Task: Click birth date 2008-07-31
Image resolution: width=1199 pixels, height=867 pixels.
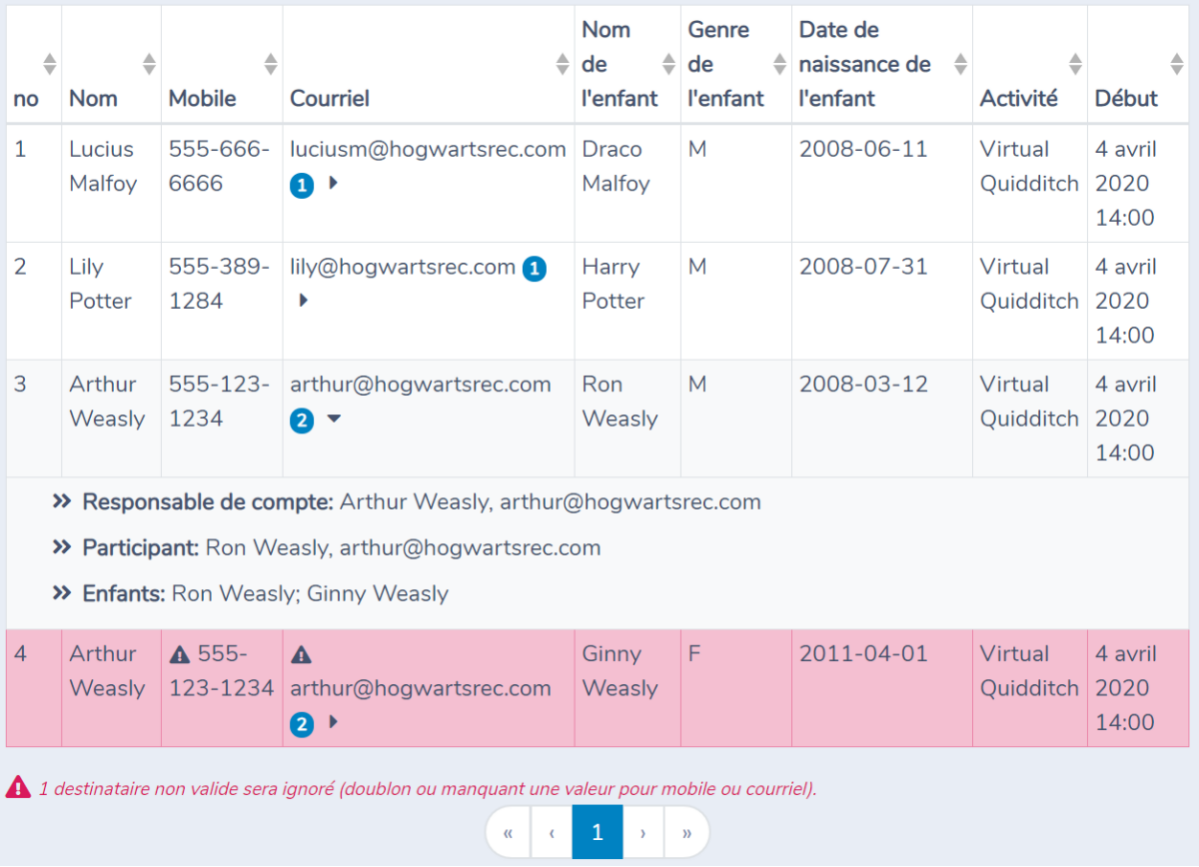Action: pyautogui.click(x=863, y=267)
